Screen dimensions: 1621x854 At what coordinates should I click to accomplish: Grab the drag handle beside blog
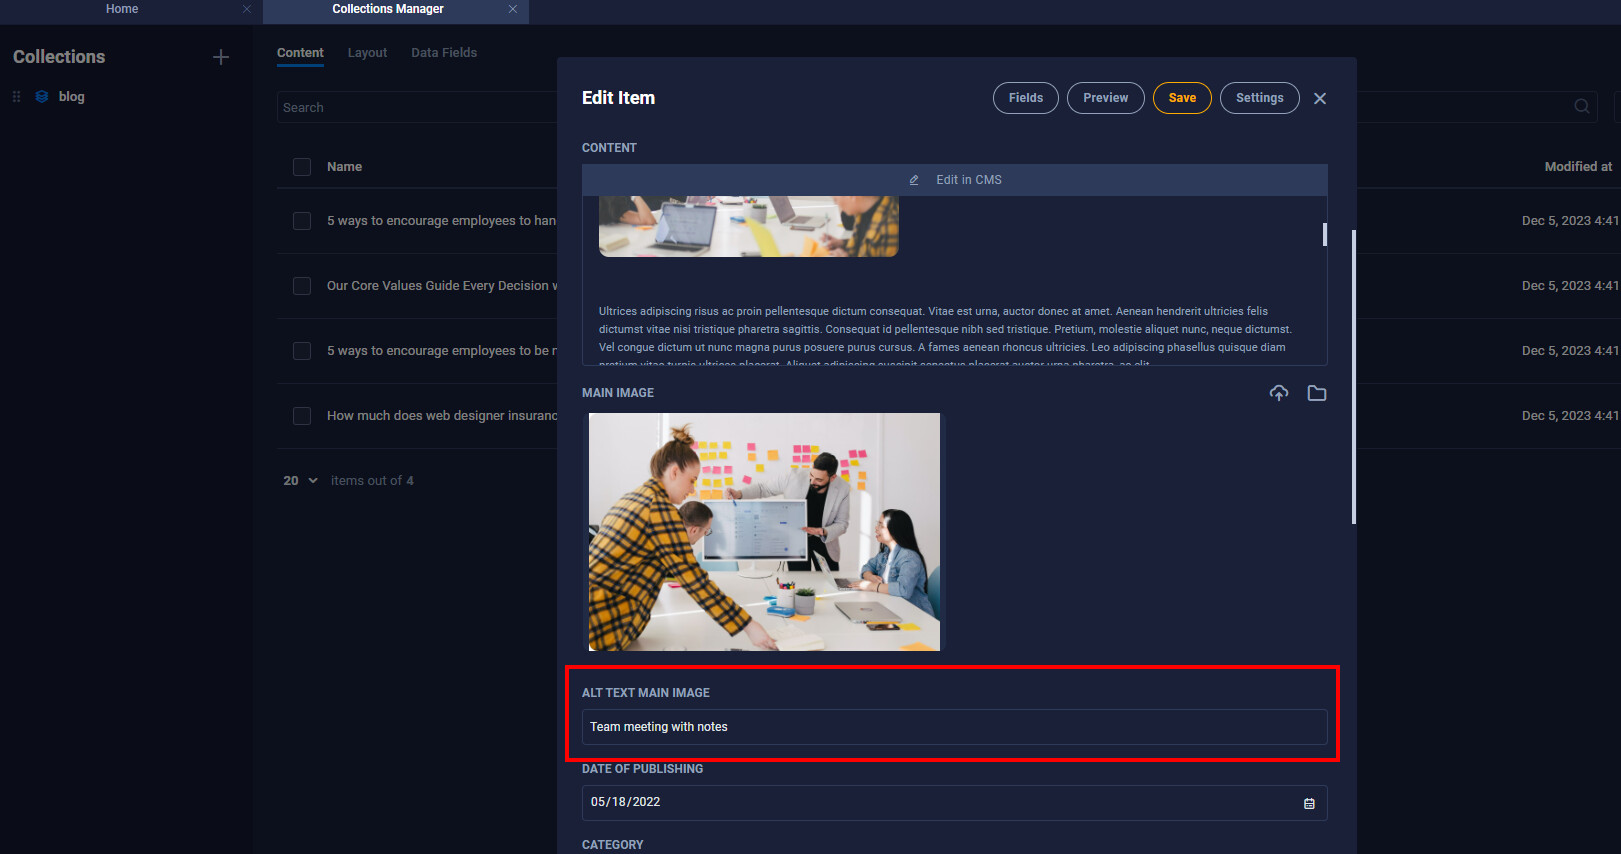(16, 97)
